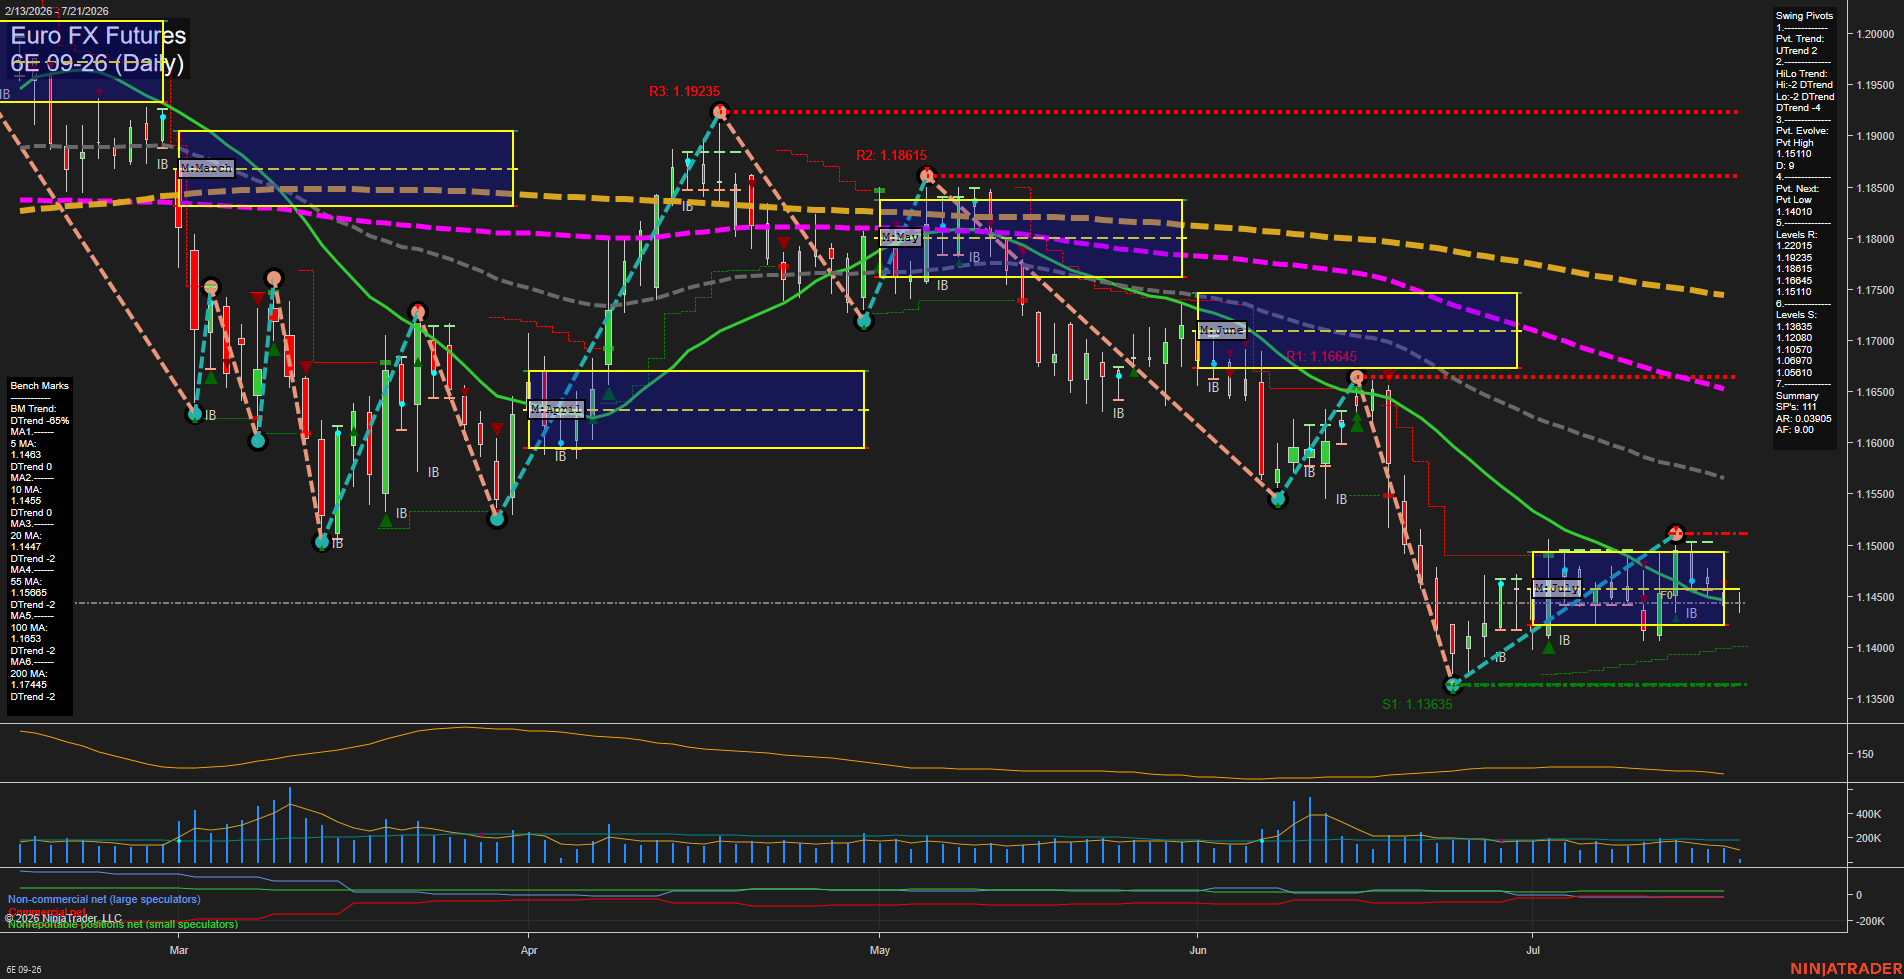This screenshot has width=1904, height=979.
Task: Click the 1.19000 price axis label
Action: (x=1875, y=137)
